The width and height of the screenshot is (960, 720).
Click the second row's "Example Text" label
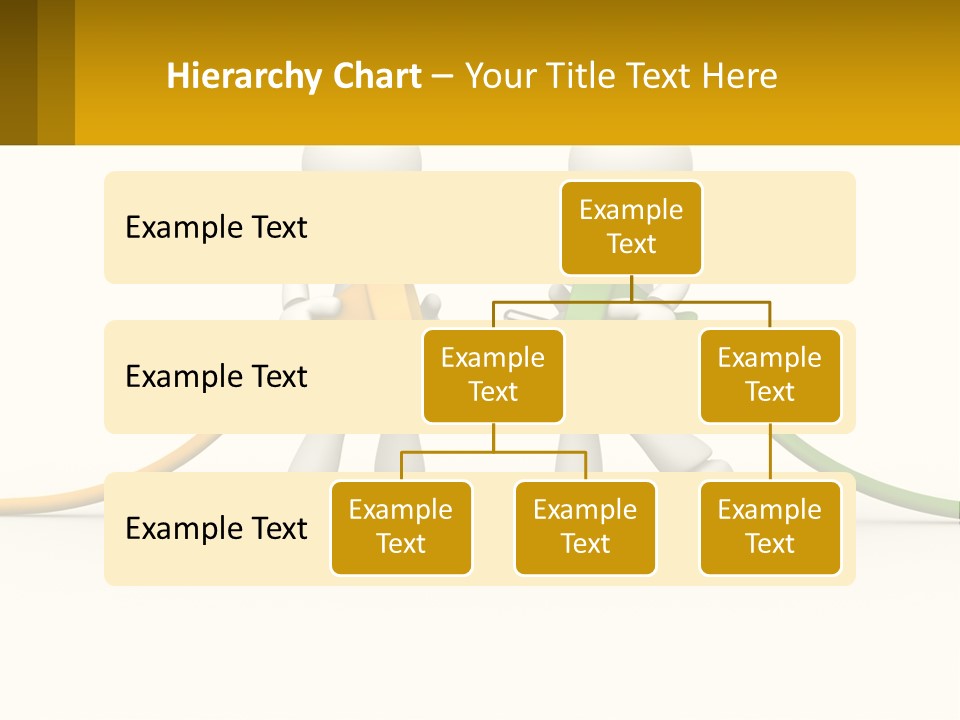(216, 376)
